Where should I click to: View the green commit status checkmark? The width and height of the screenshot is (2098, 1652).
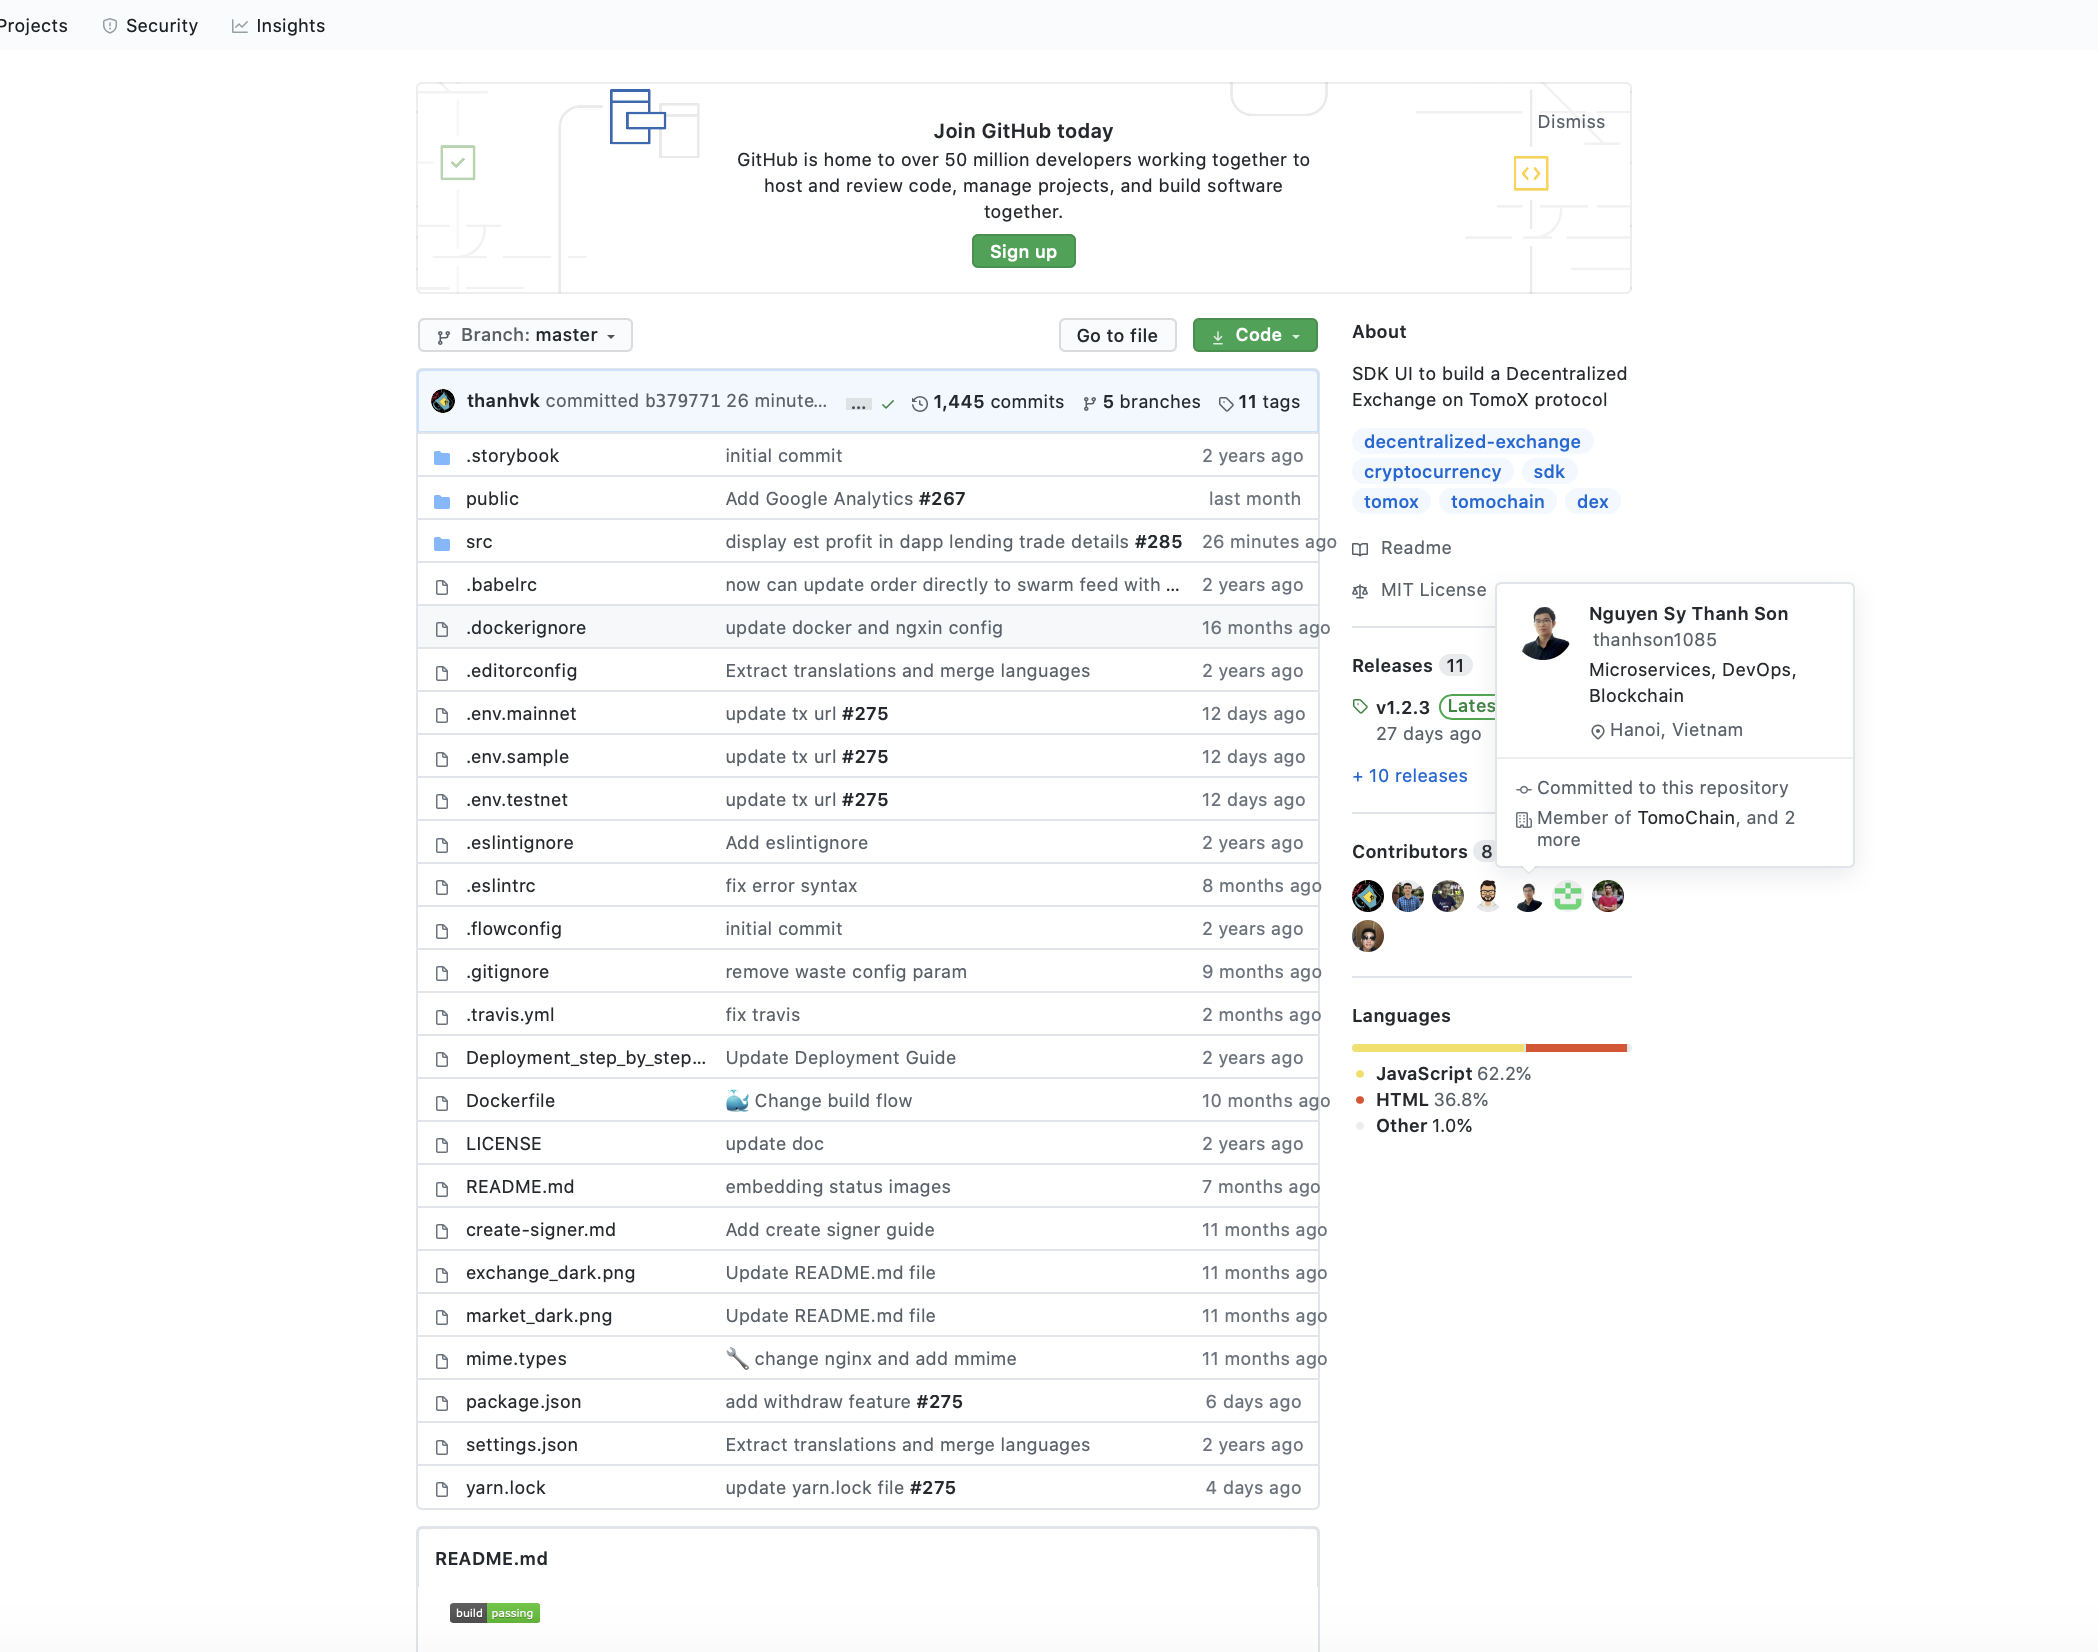tap(888, 403)
